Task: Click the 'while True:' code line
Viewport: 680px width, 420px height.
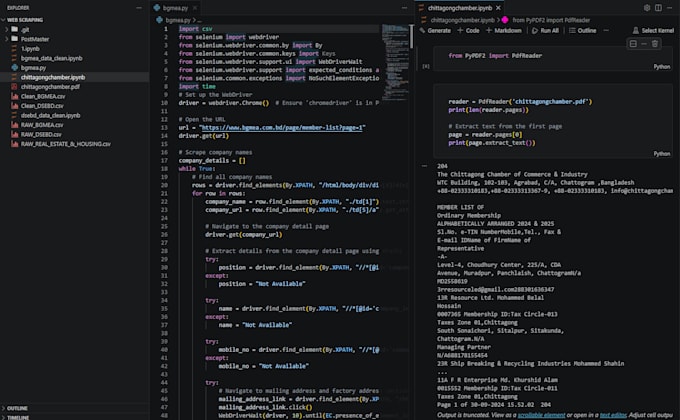Action: (196, 169)
